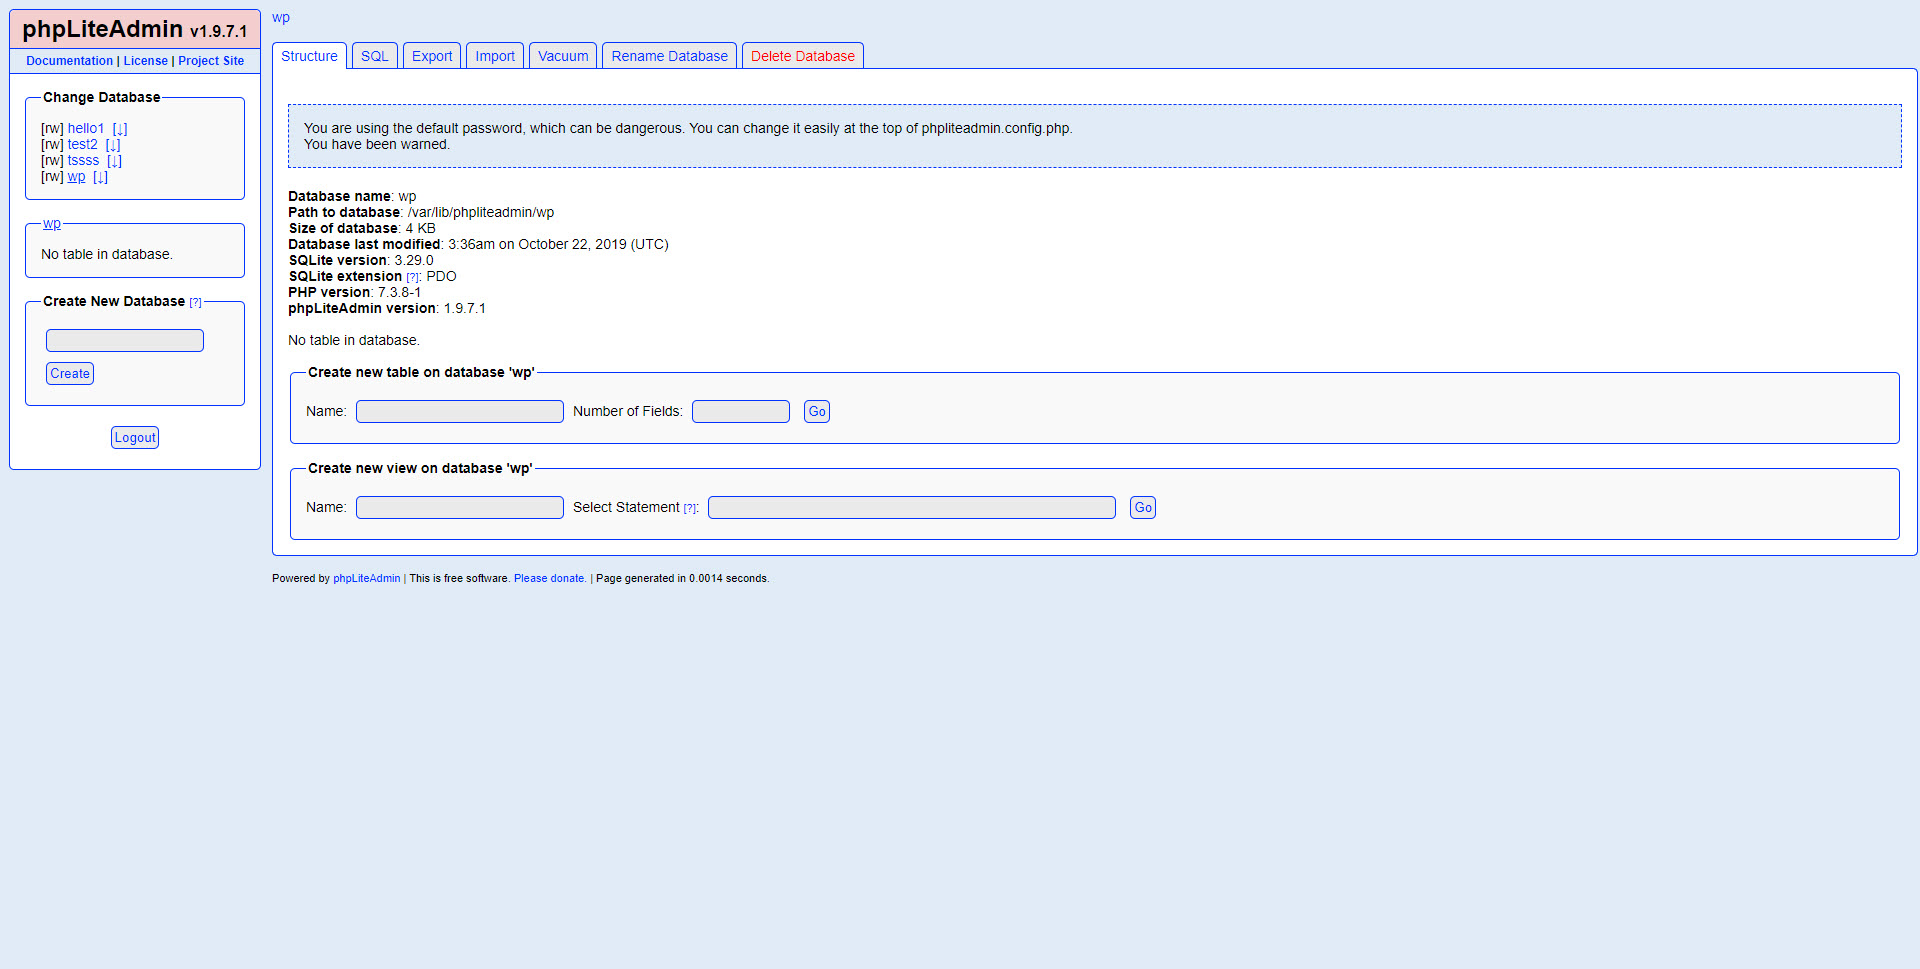Open help icon beside Create New Database

[x=196, y=302]
